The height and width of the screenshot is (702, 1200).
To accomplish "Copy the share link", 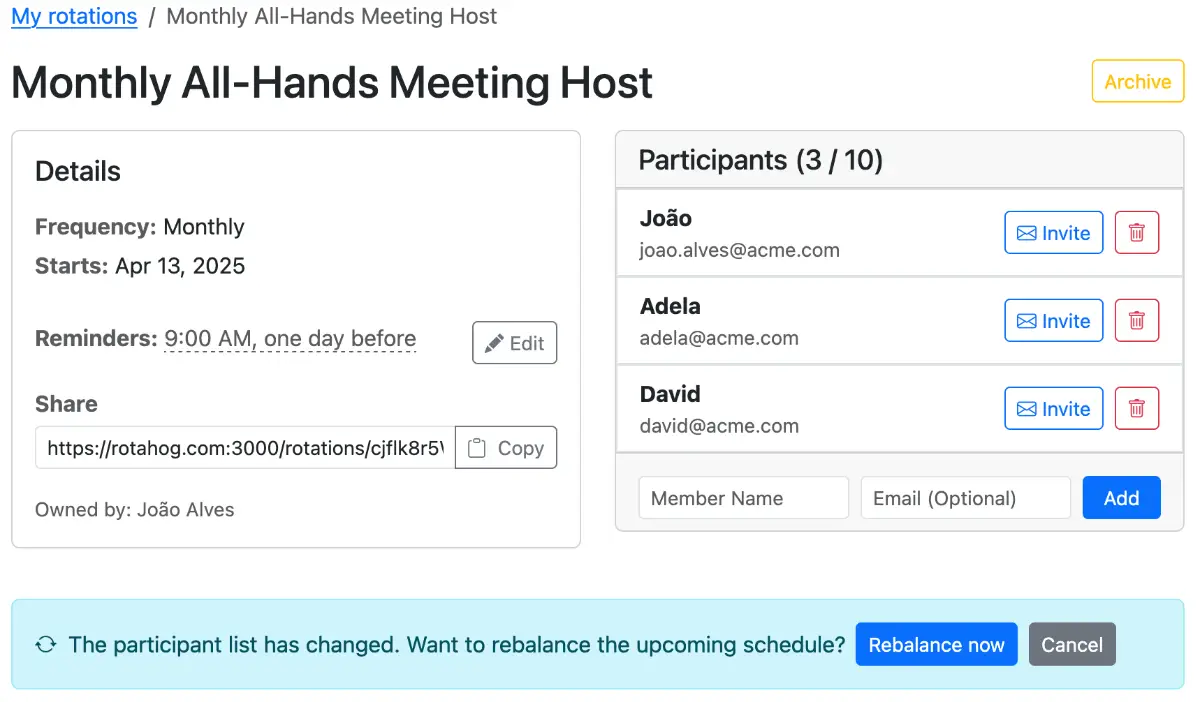I will click(506, 448).
